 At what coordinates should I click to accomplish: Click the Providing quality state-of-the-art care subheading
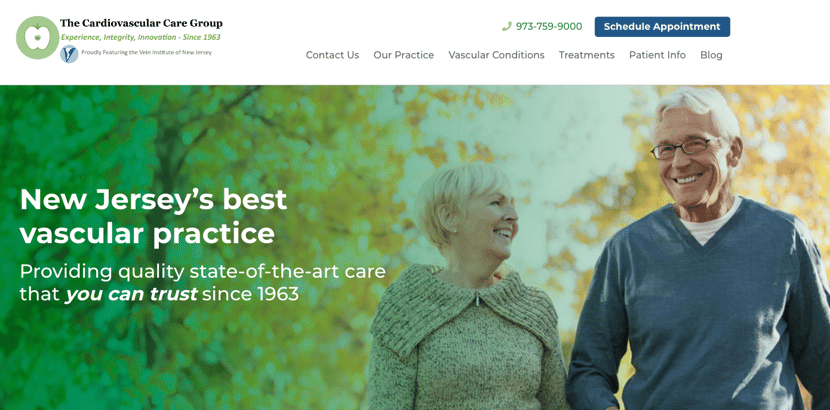tap(203, 283)
